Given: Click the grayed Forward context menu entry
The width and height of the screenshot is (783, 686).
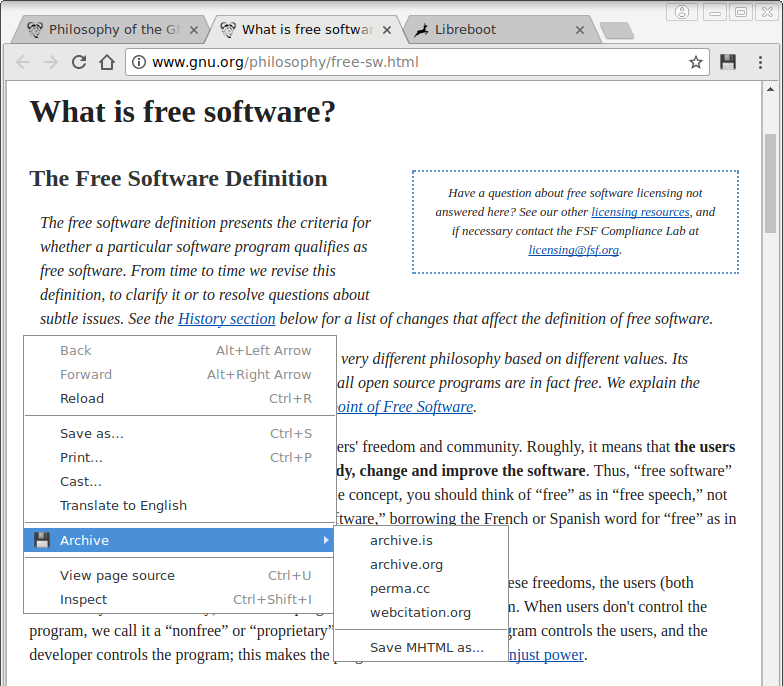Looking at the screenshot, I should tap(180, 374).
